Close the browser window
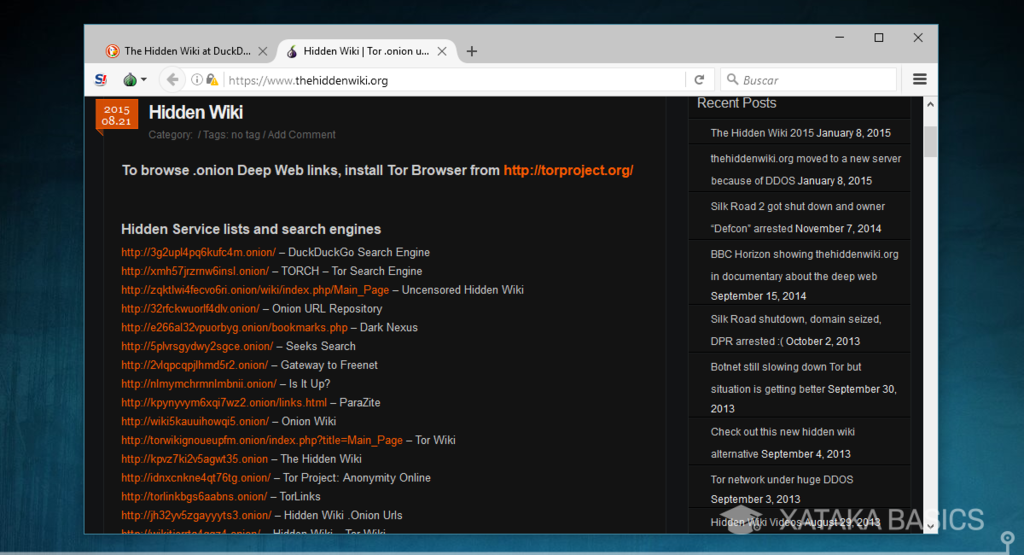This screenshot has width=1024, height=555. click(918, 38)
